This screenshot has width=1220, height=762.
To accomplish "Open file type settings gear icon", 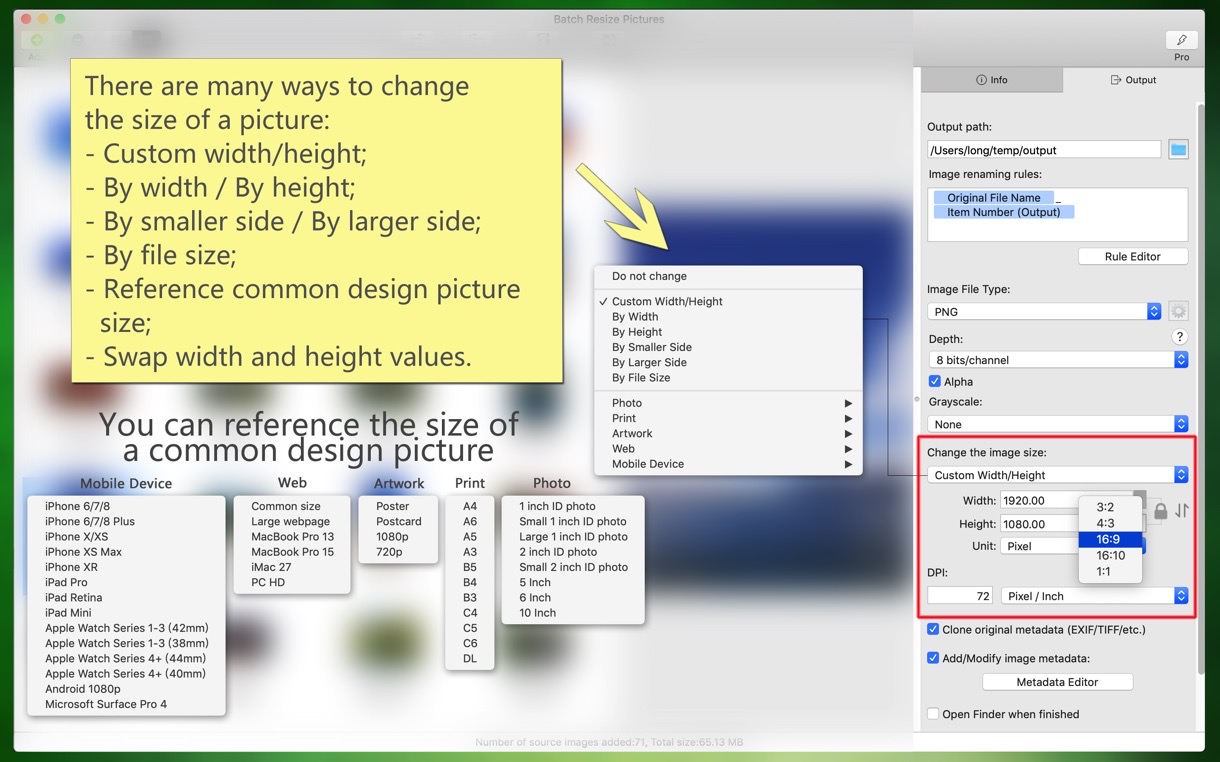I will [1179, 311].
